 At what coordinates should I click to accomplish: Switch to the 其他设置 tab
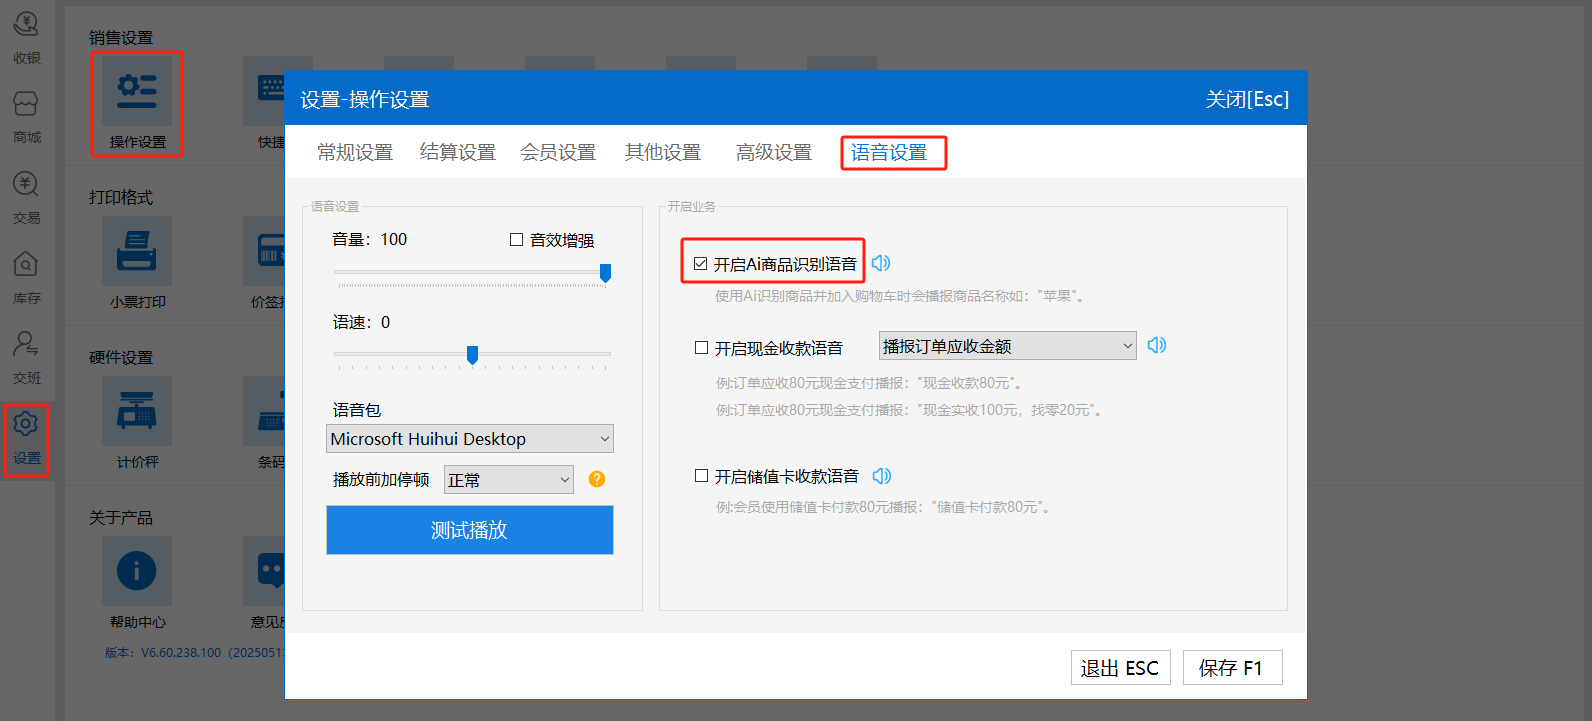pyautogui.click(x=663, y=152)
